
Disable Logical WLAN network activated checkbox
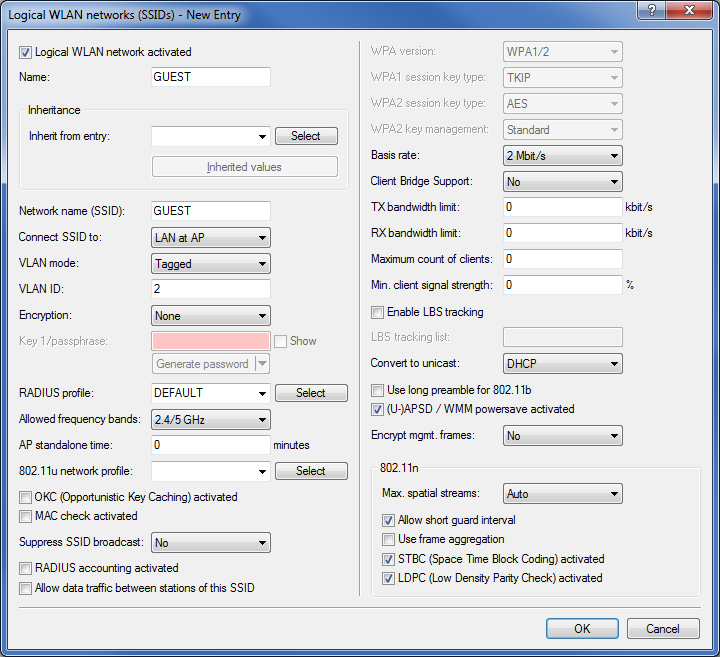(27, 52)
